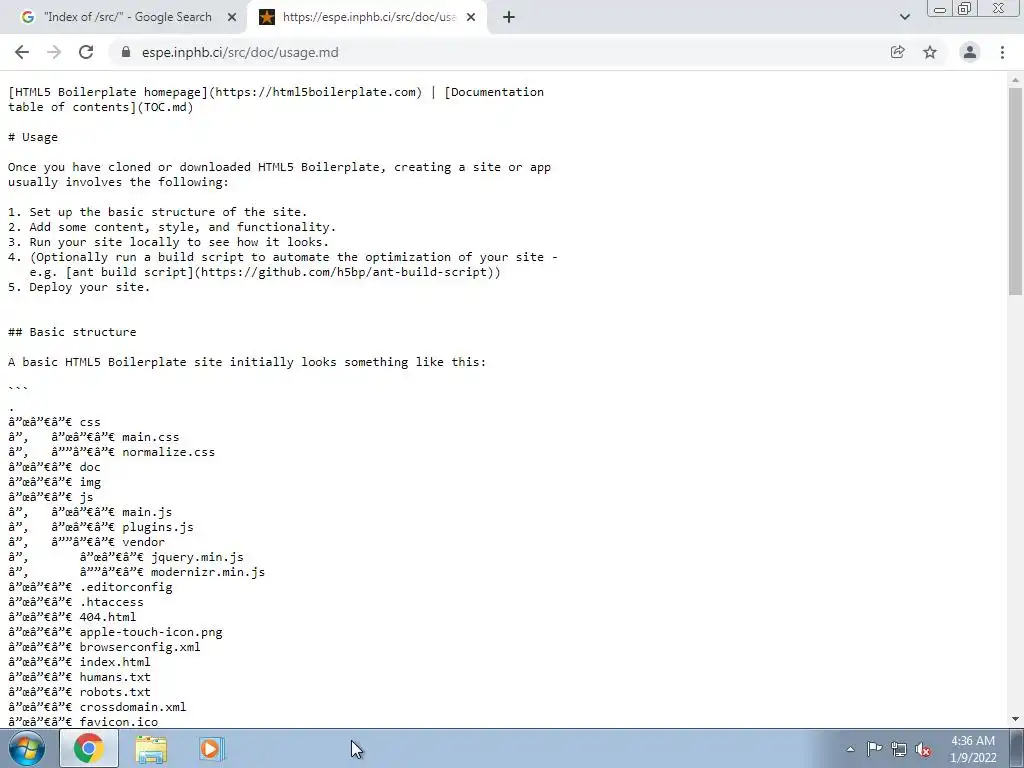Click the '404.html' line
This screenshot has height=768, width=1024.
coord(72,617)
